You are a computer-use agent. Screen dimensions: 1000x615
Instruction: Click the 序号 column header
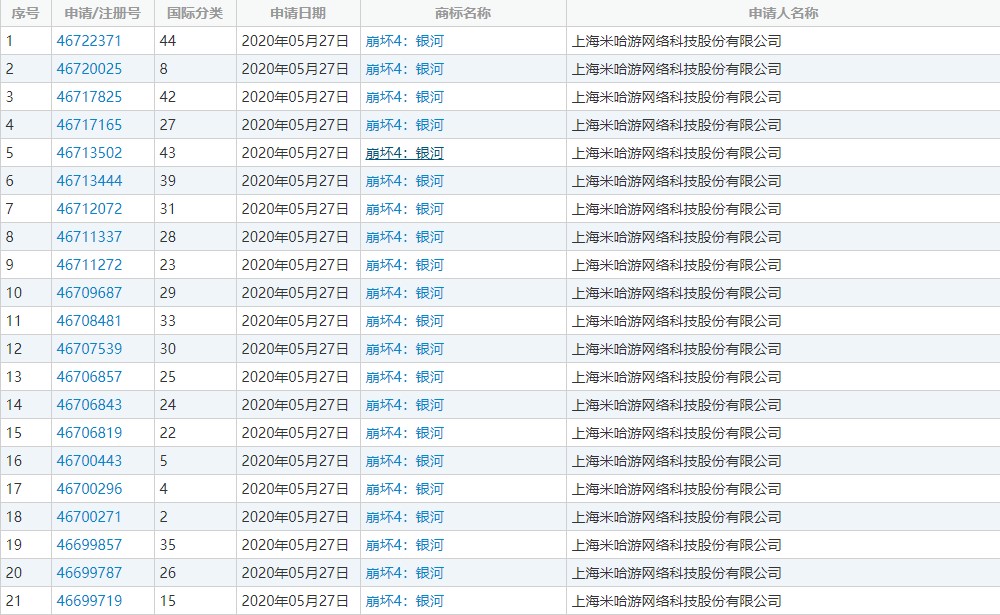point(26,13)
